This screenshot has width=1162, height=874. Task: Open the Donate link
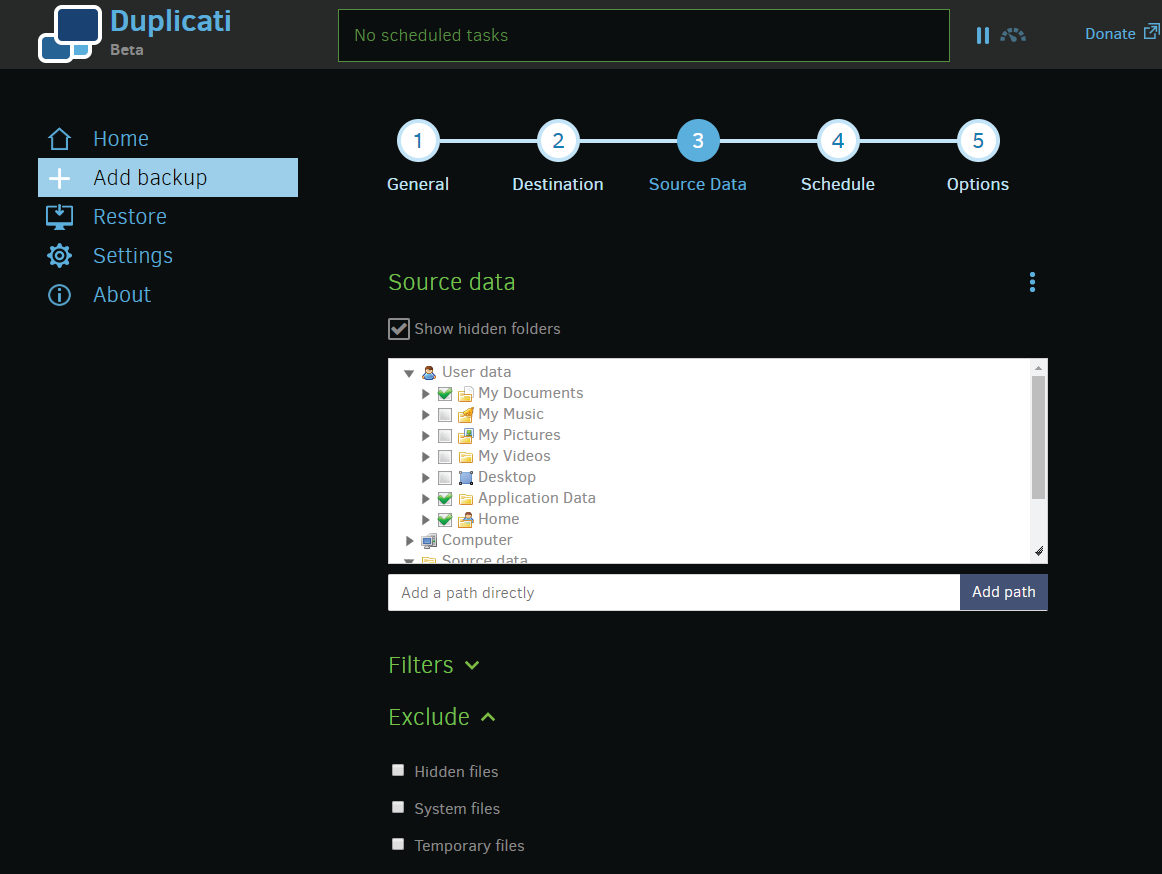click(x=1121, y=33)
